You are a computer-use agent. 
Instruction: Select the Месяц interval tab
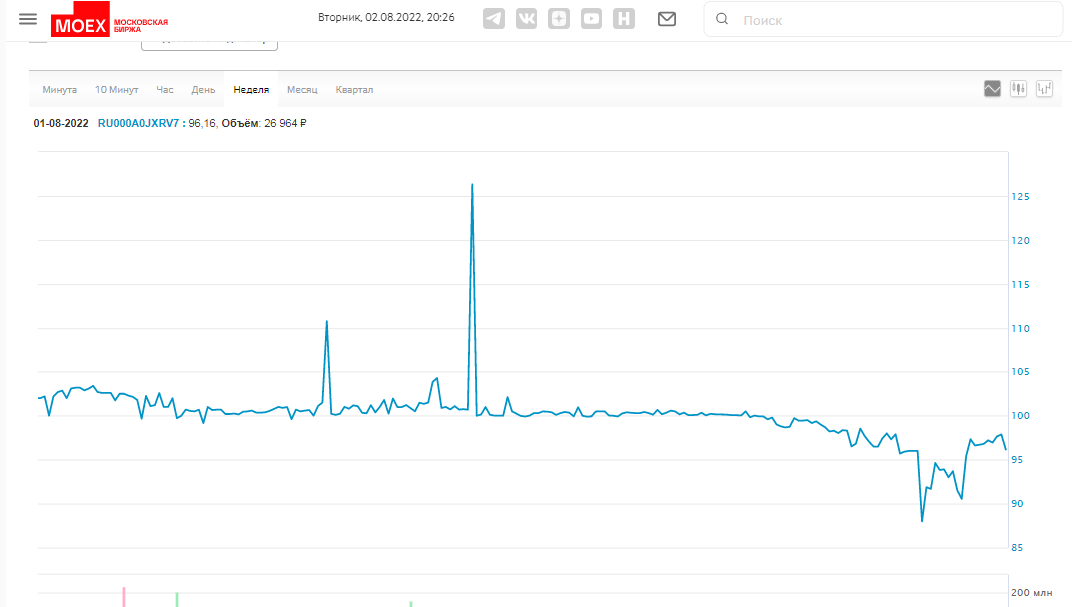(302, 90)
